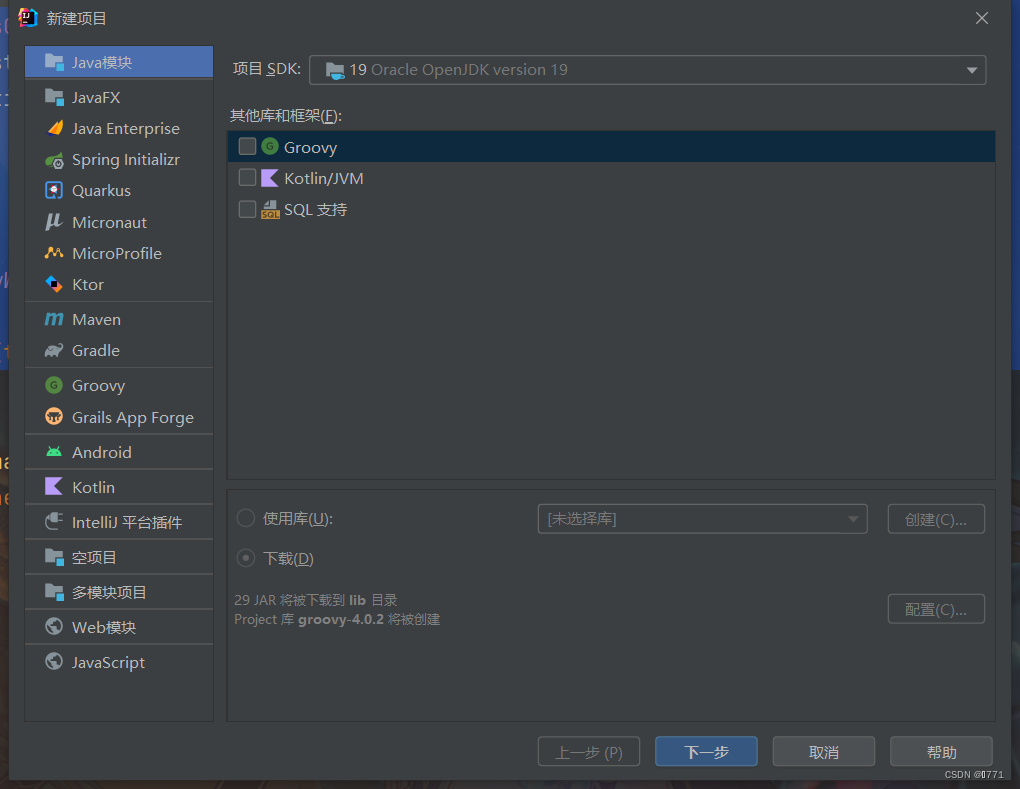Image resolution: width=1020 pixels, height=789 pixels.
Task: Select the Java模块 folder icon
Action: pos(54,62)
